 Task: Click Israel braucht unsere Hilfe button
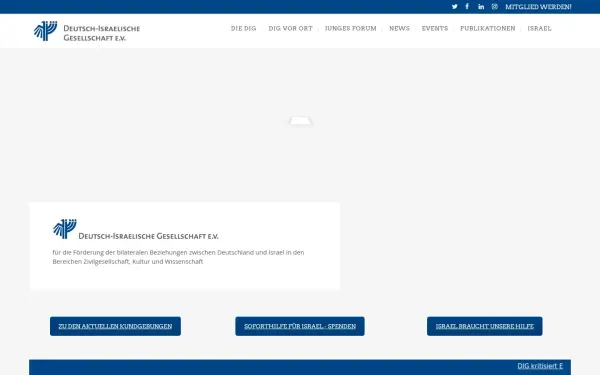484,326
